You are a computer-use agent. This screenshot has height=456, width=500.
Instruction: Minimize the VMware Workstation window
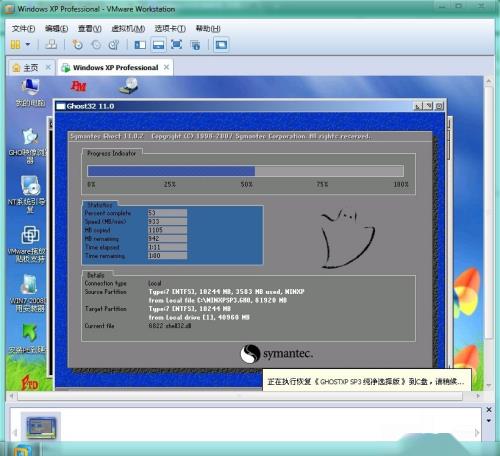click(x=443, y=6)
